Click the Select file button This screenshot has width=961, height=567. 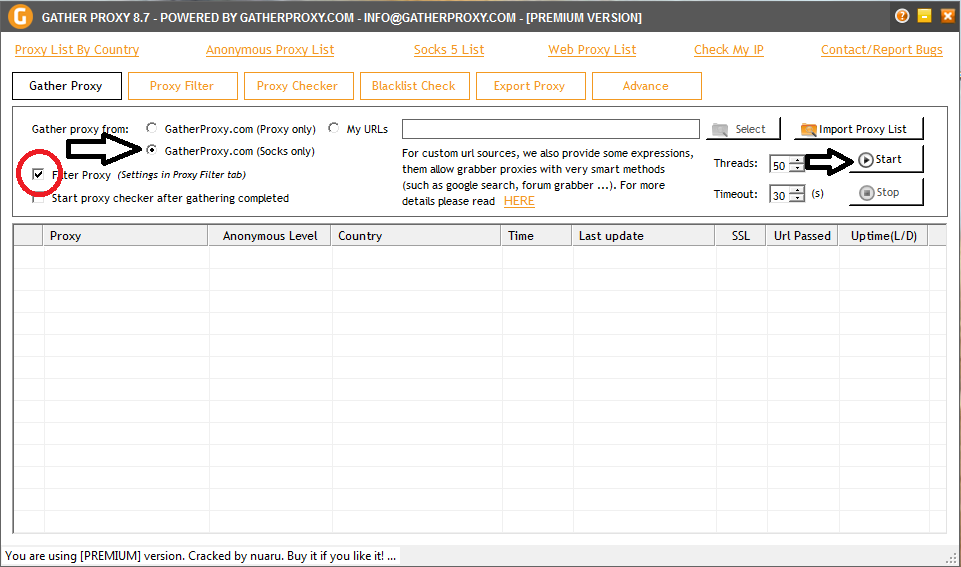[743, 129]
